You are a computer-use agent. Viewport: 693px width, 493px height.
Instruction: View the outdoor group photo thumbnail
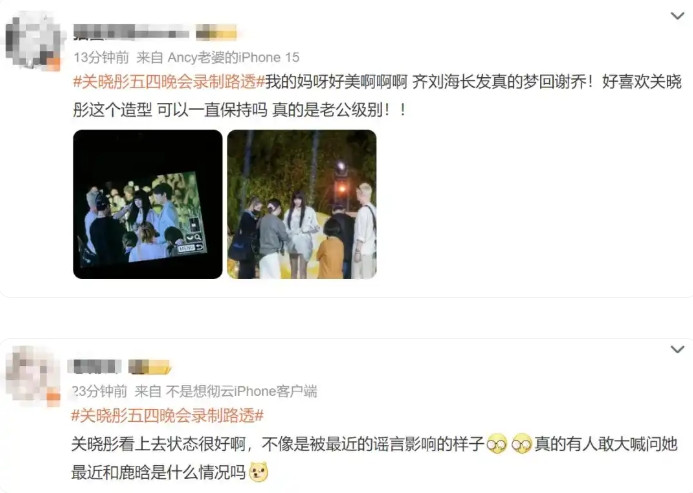302,204
